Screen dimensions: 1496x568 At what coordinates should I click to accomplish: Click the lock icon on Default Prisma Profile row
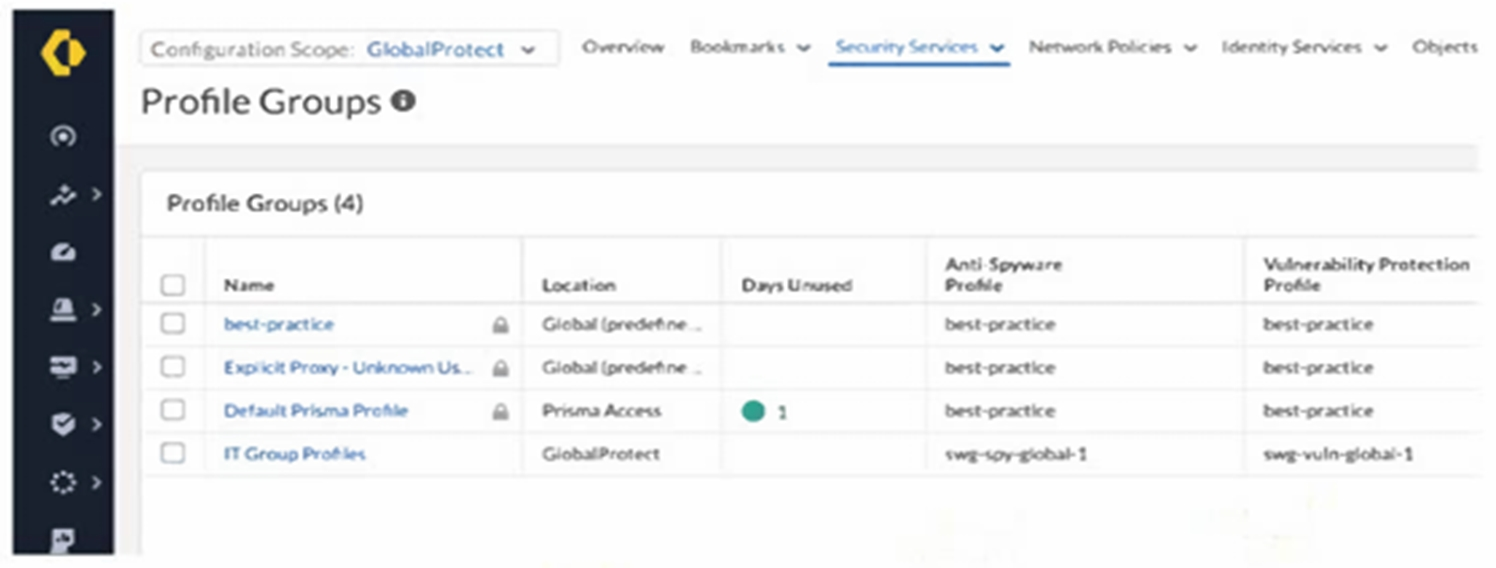point(500,411)
